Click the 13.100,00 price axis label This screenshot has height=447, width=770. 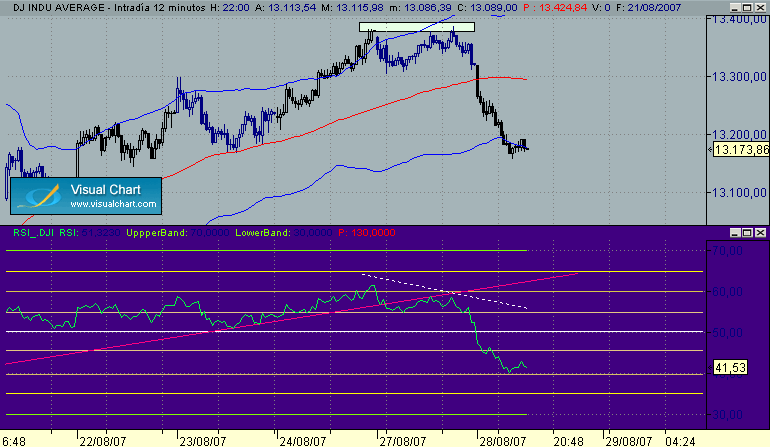(739, 193)
